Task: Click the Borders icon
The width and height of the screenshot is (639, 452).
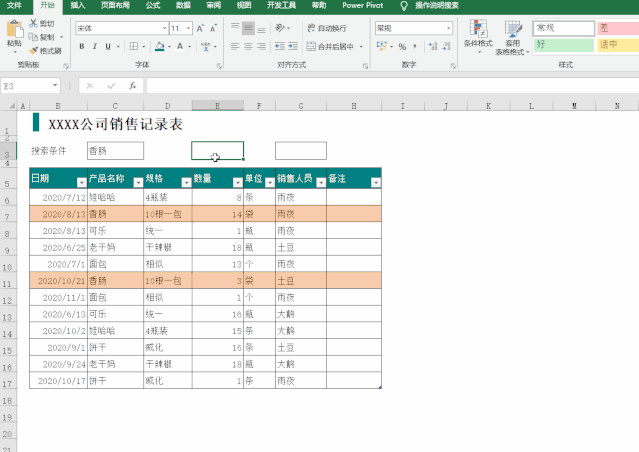Action: (x=134, y=46)
